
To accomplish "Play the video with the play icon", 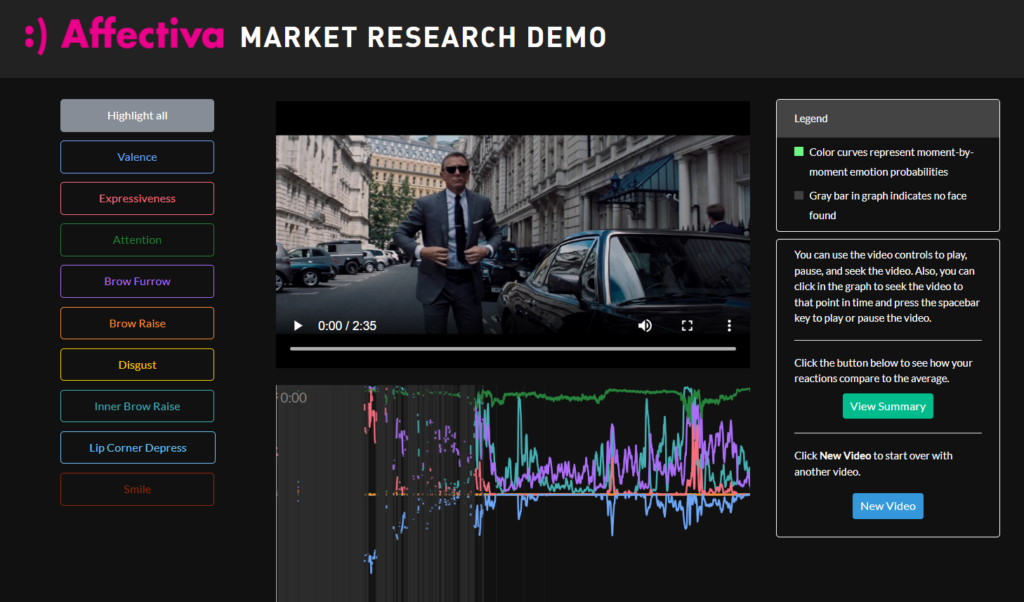I will [x=297, y=326].
